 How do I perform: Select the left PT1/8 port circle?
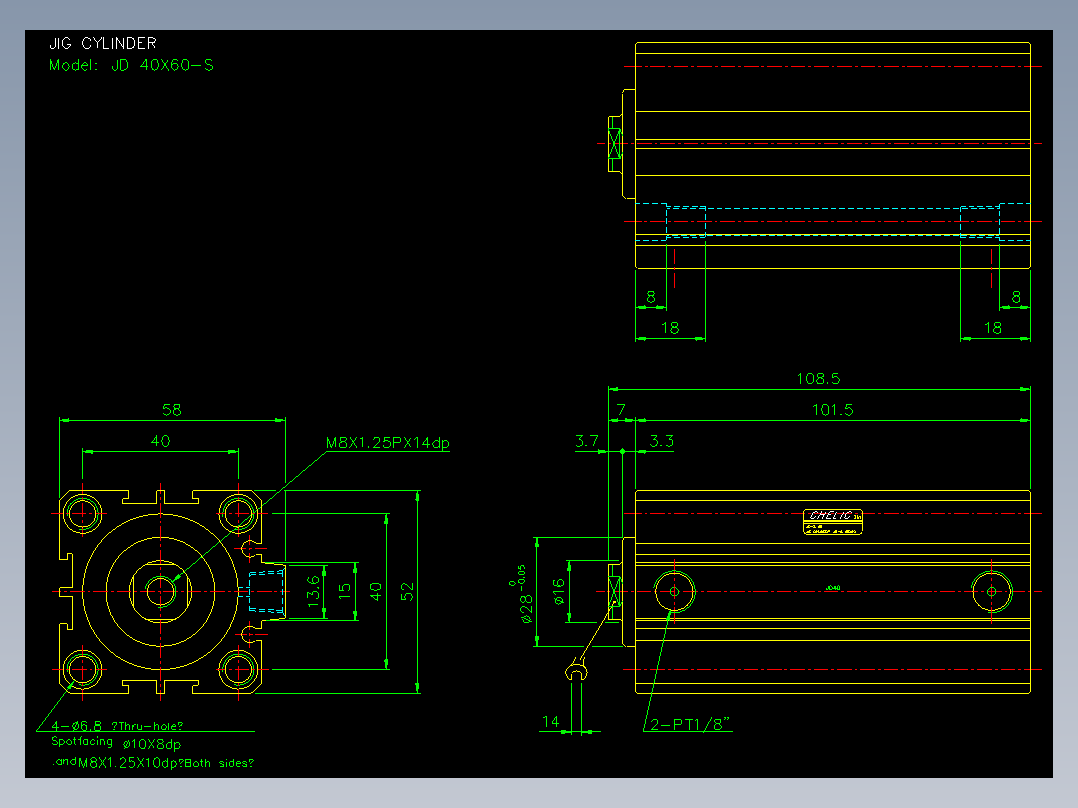[674, 591]
